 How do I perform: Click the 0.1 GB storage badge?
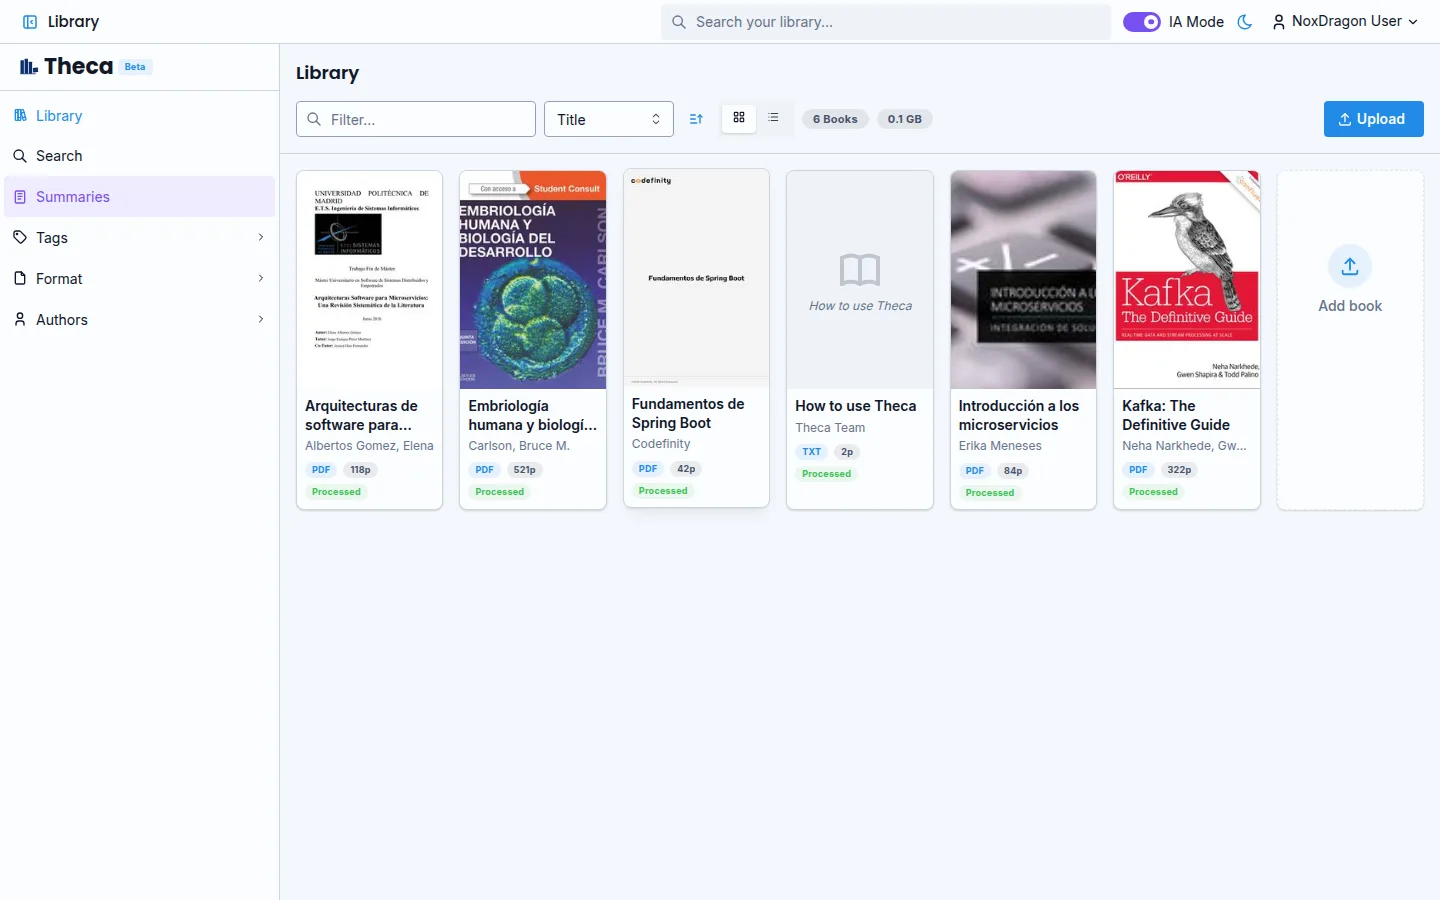(905, 119)
